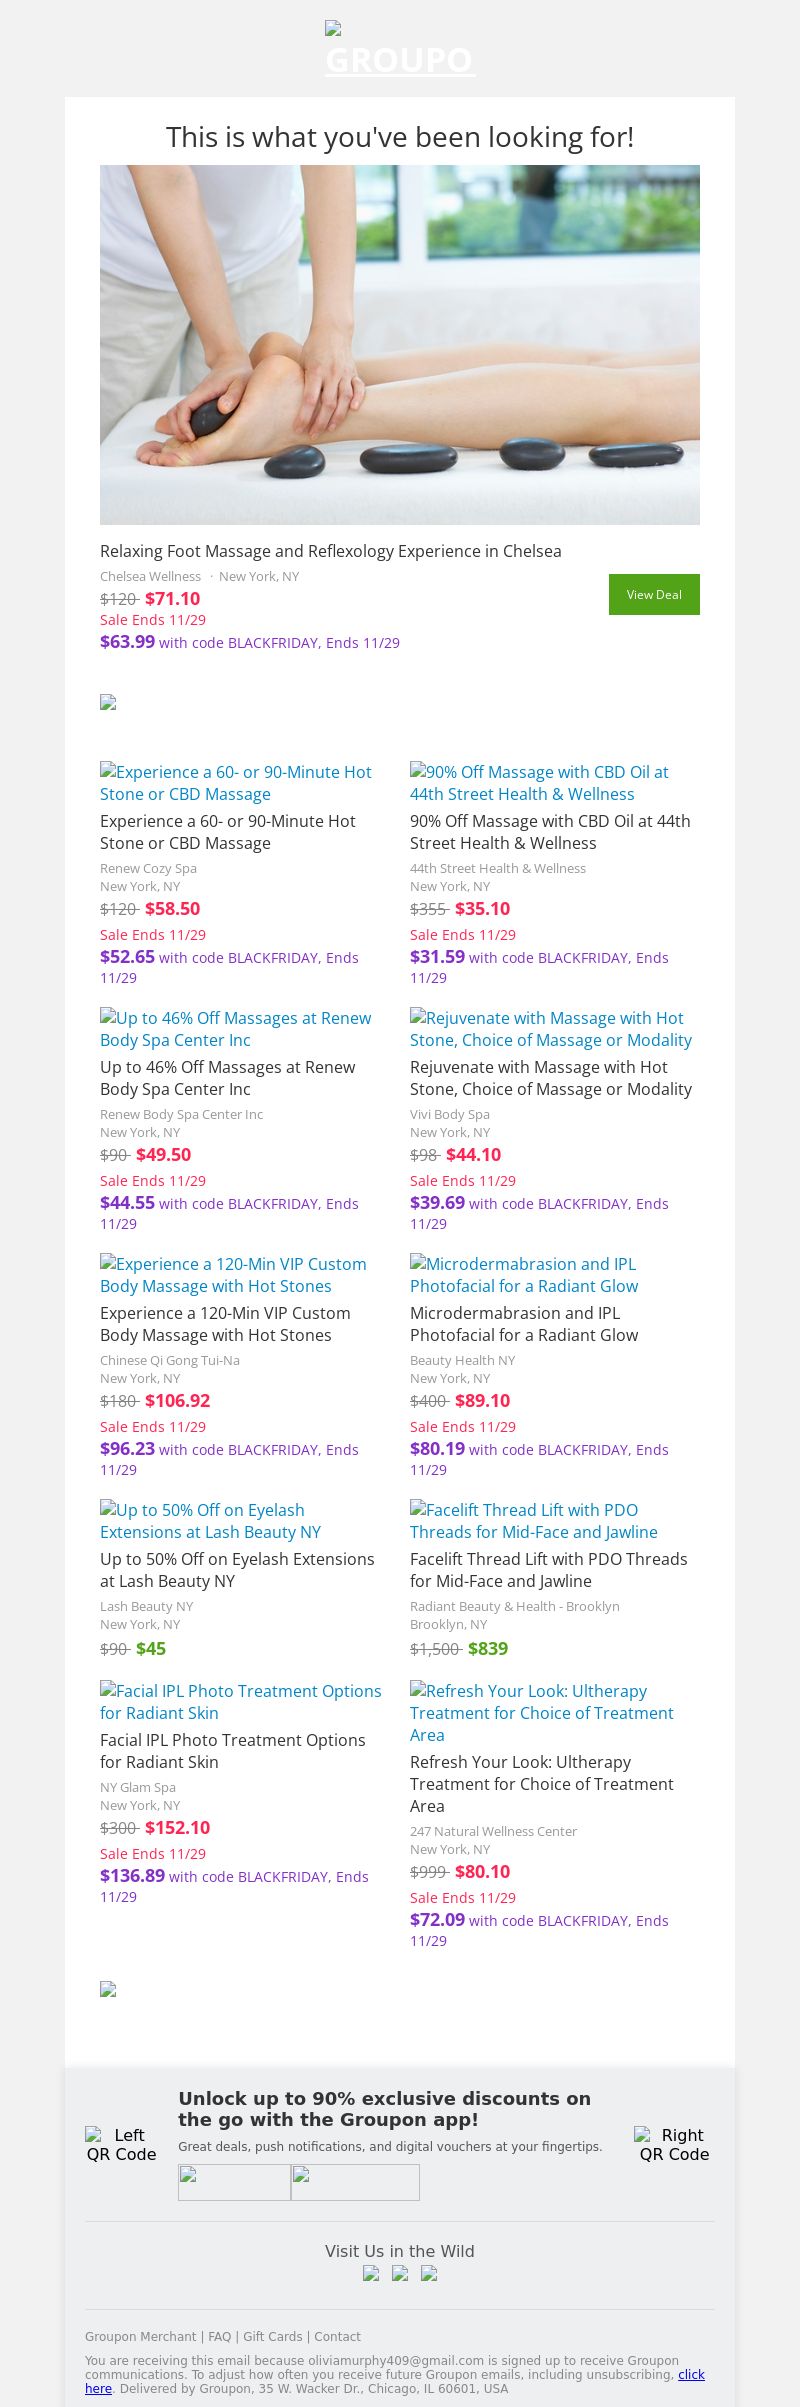Click the first app store badge
Image resolution: width=800 pixels, height=2407 pixels.
coord(234,2182)
